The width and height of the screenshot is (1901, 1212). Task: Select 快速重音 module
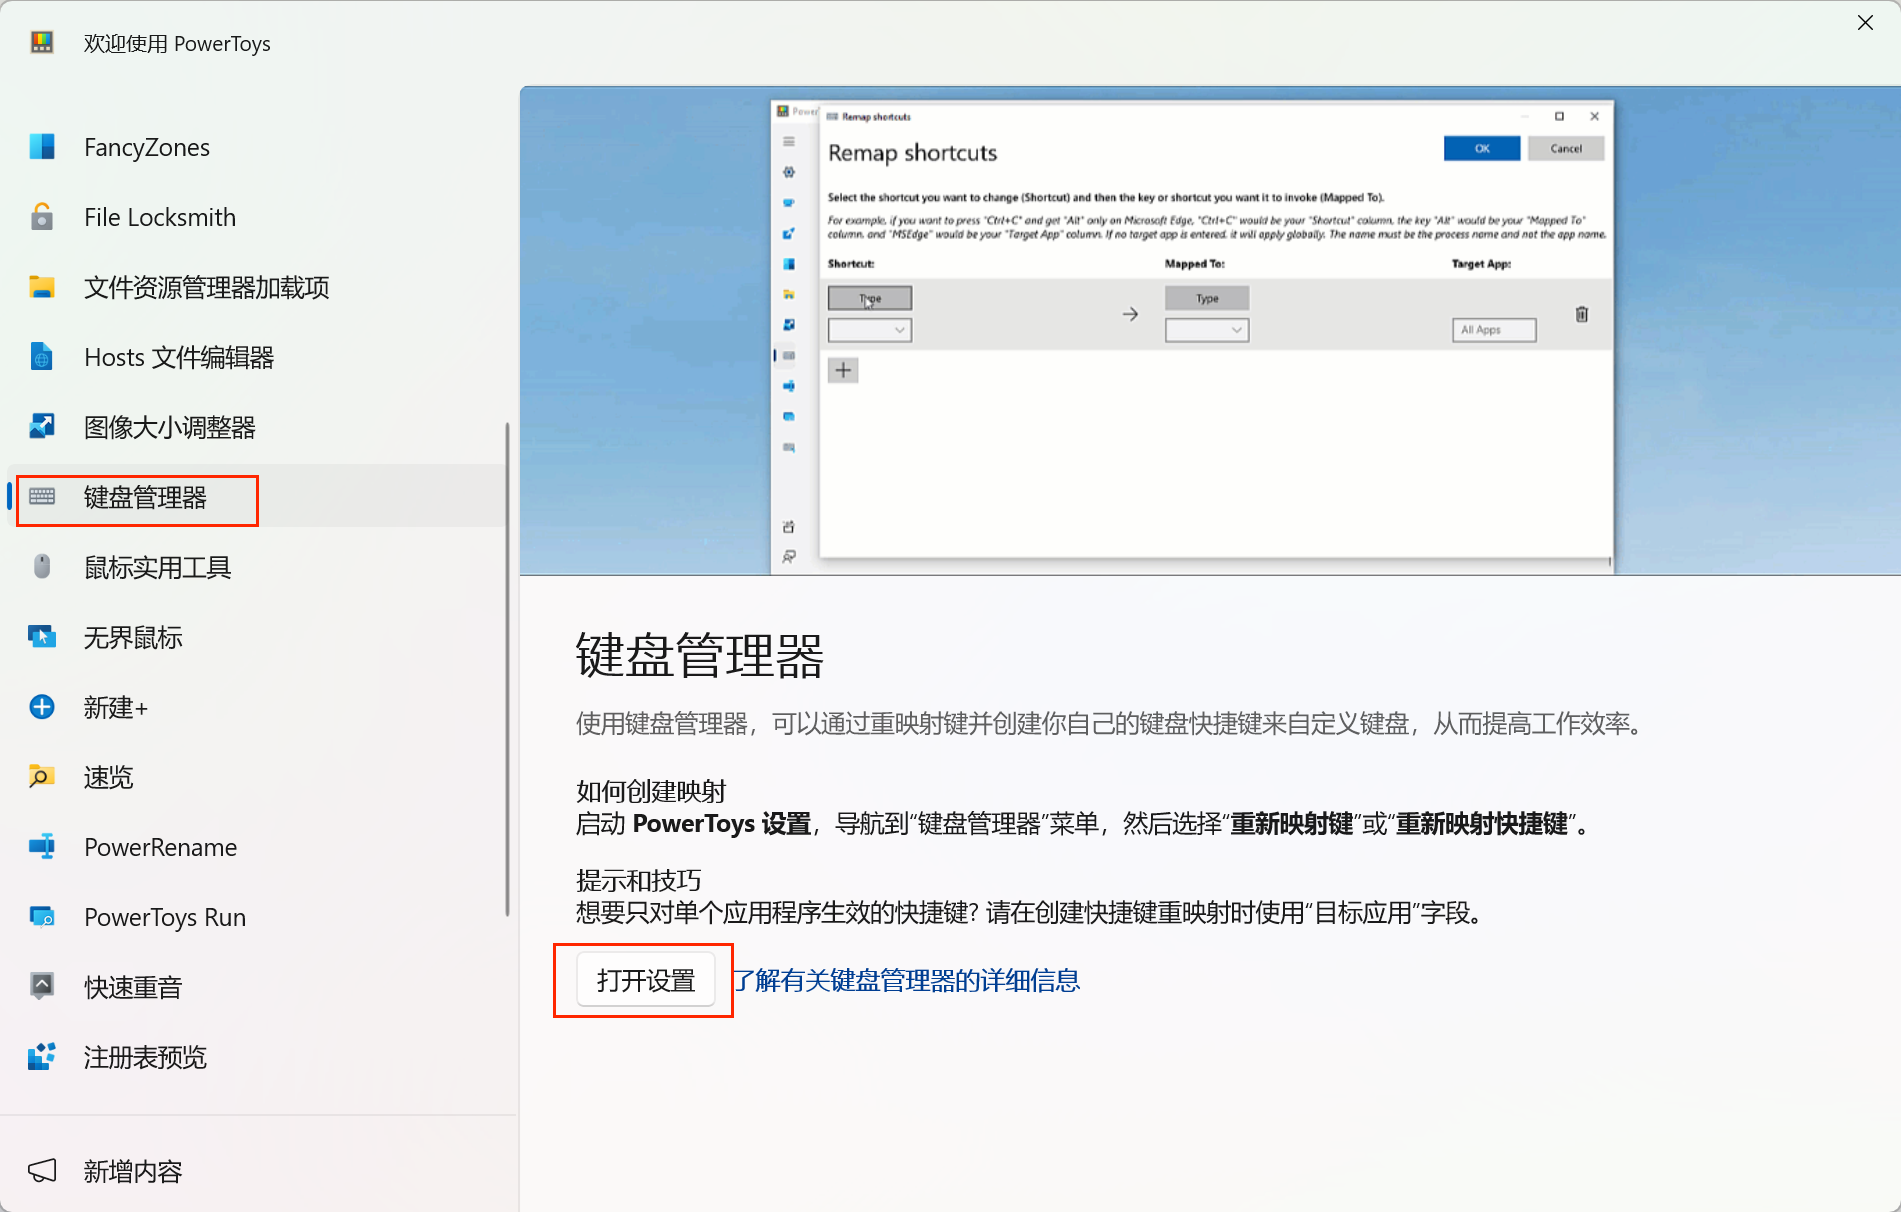point(258,987)
